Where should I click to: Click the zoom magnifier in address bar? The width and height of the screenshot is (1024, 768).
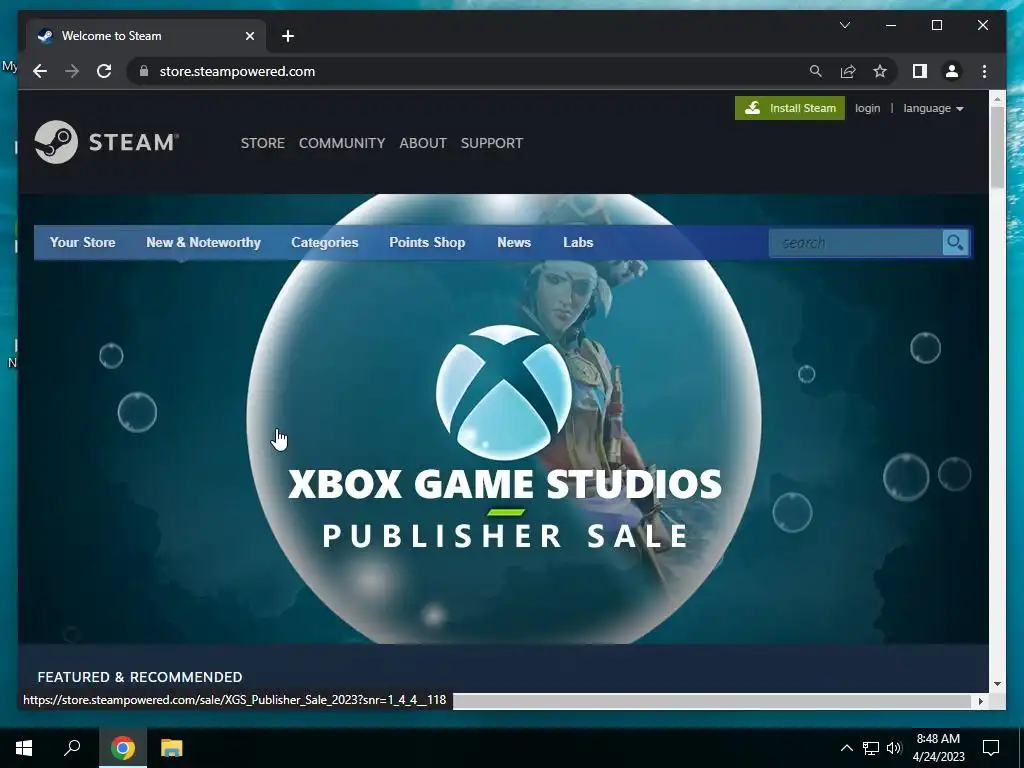point(816,71)
